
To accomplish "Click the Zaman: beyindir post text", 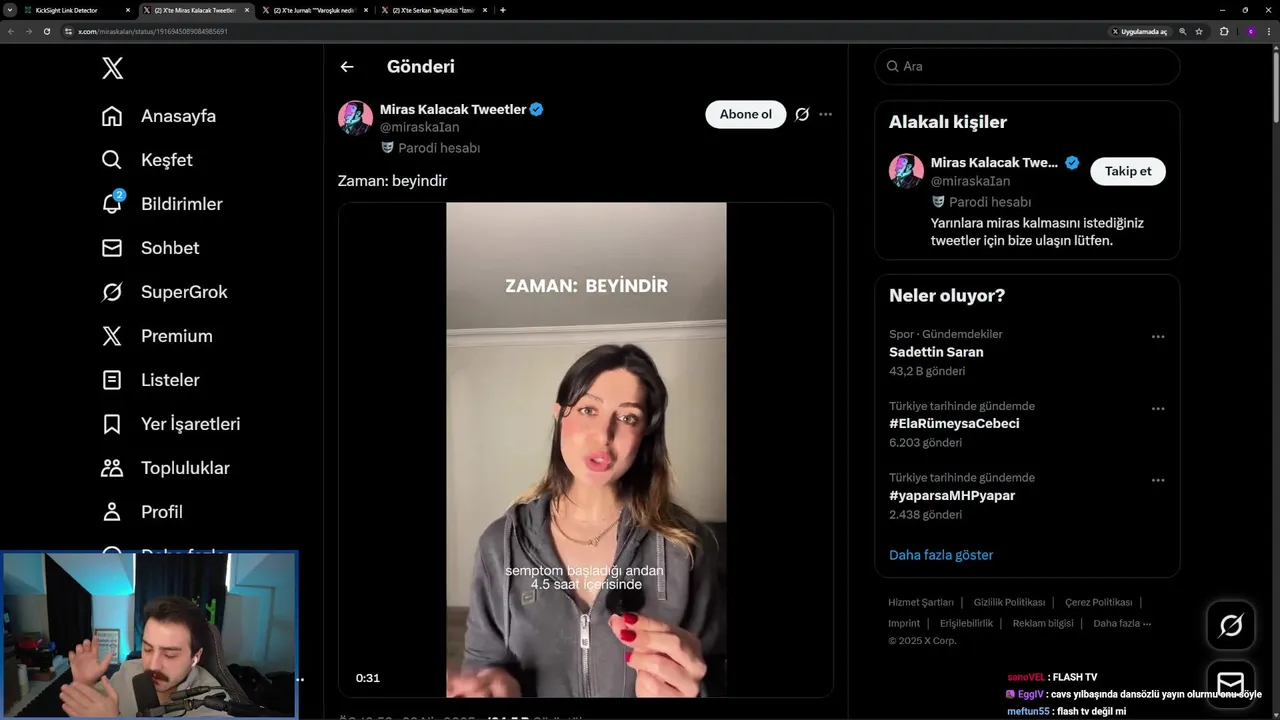I will [x=392, y=181].
